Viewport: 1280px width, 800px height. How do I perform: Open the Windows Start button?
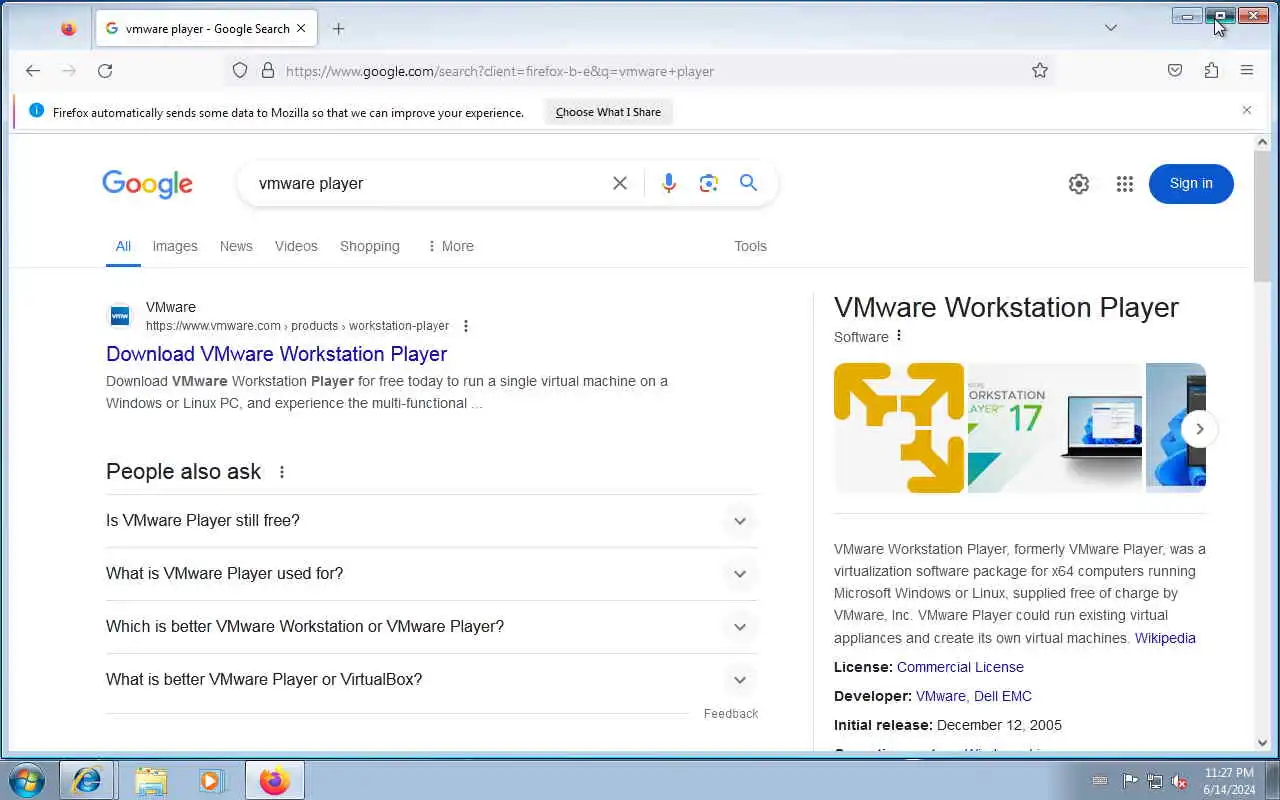coord(27,780)
